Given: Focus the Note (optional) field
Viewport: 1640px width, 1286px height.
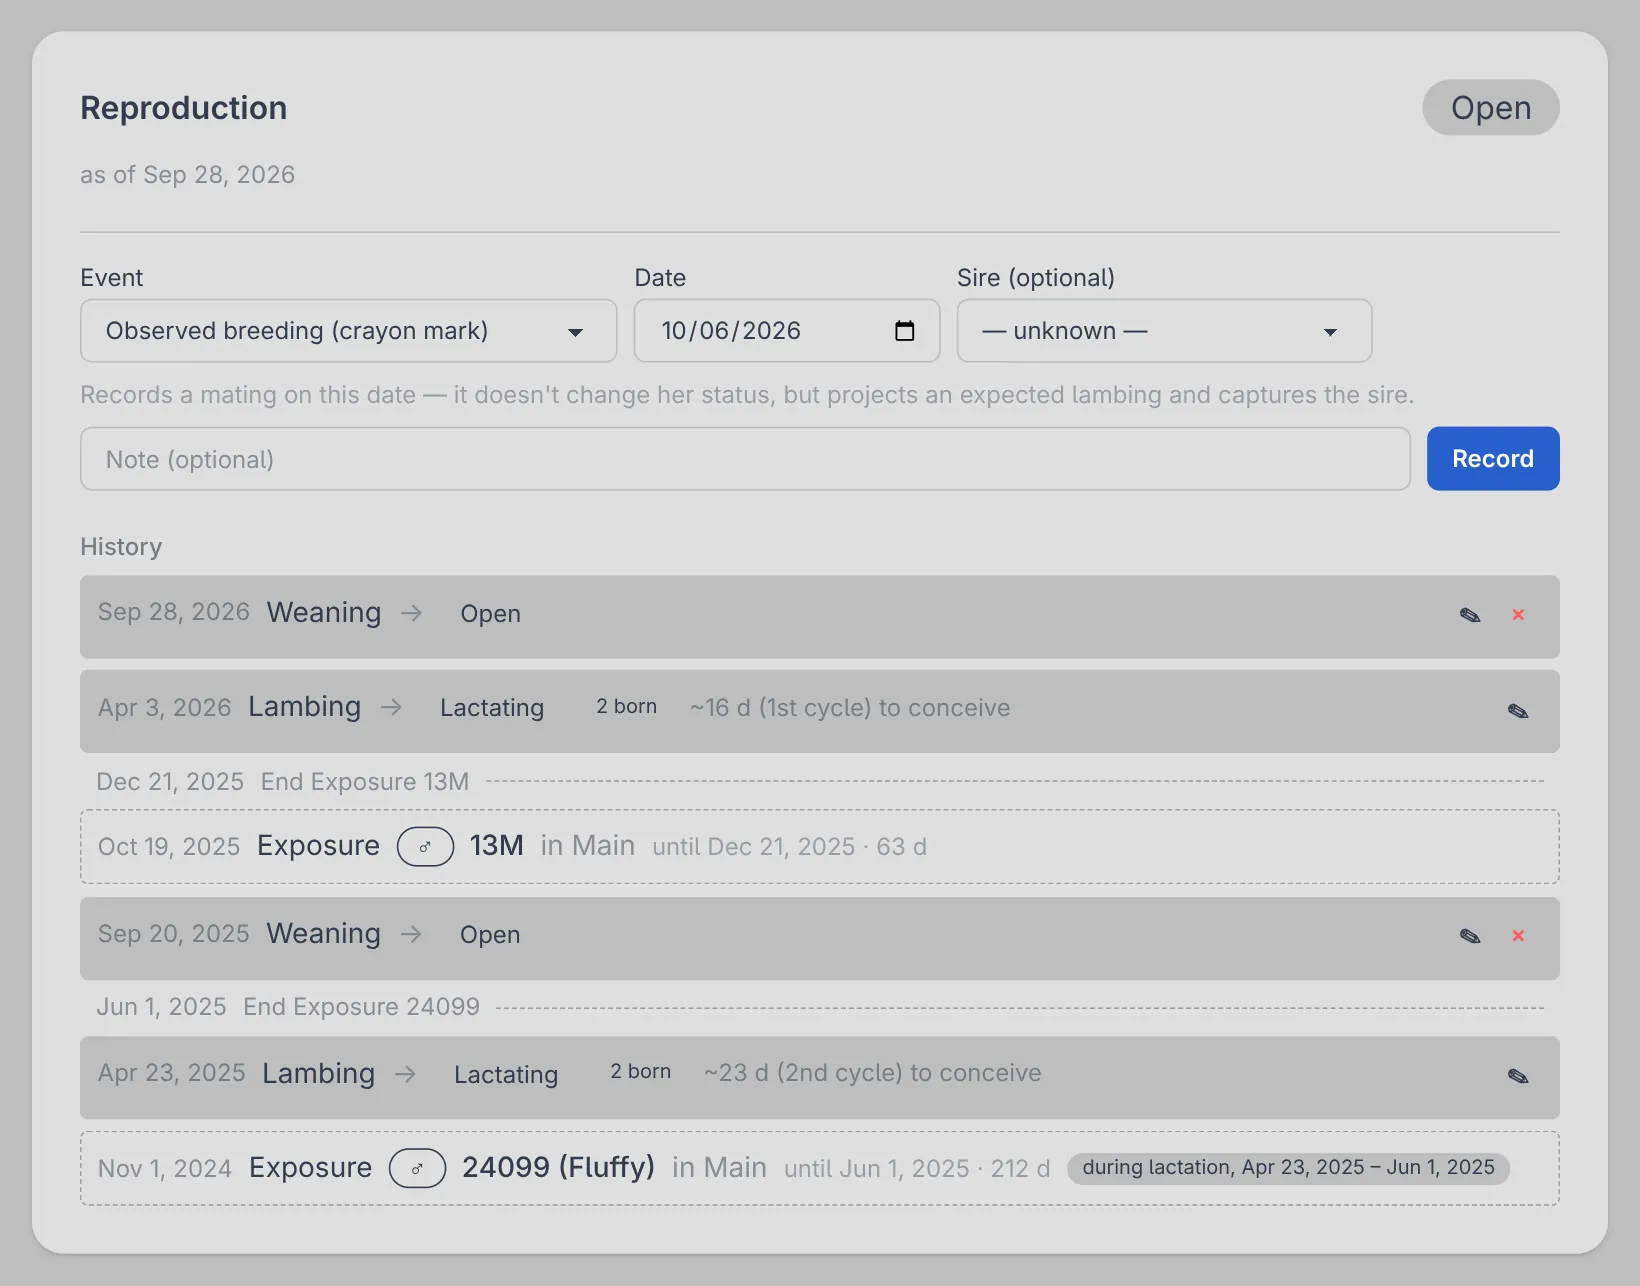Looking at the screenshot, I should coord(745,459).
